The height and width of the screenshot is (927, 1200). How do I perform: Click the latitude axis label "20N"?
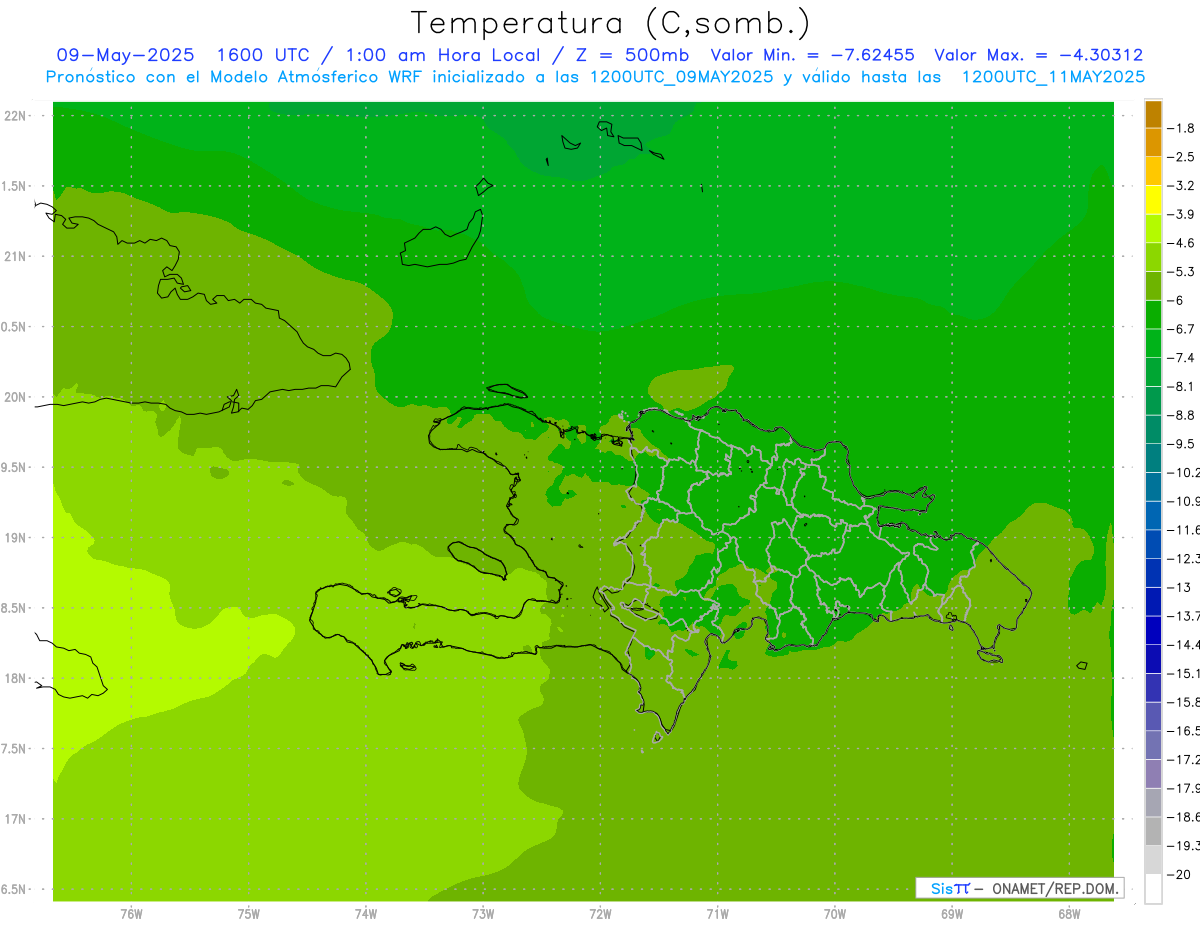pos(15,397)
